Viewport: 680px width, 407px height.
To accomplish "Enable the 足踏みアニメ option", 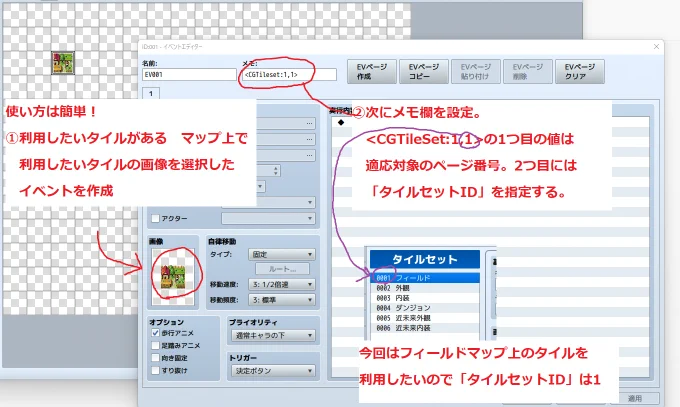I will pos(155,345).
